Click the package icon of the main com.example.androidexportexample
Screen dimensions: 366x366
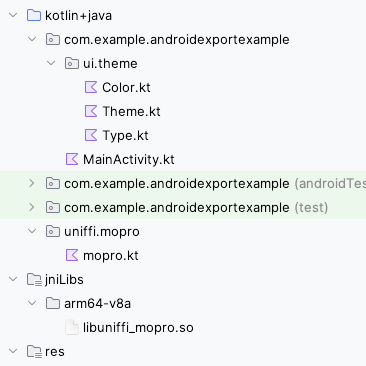(x=53, y=39)
